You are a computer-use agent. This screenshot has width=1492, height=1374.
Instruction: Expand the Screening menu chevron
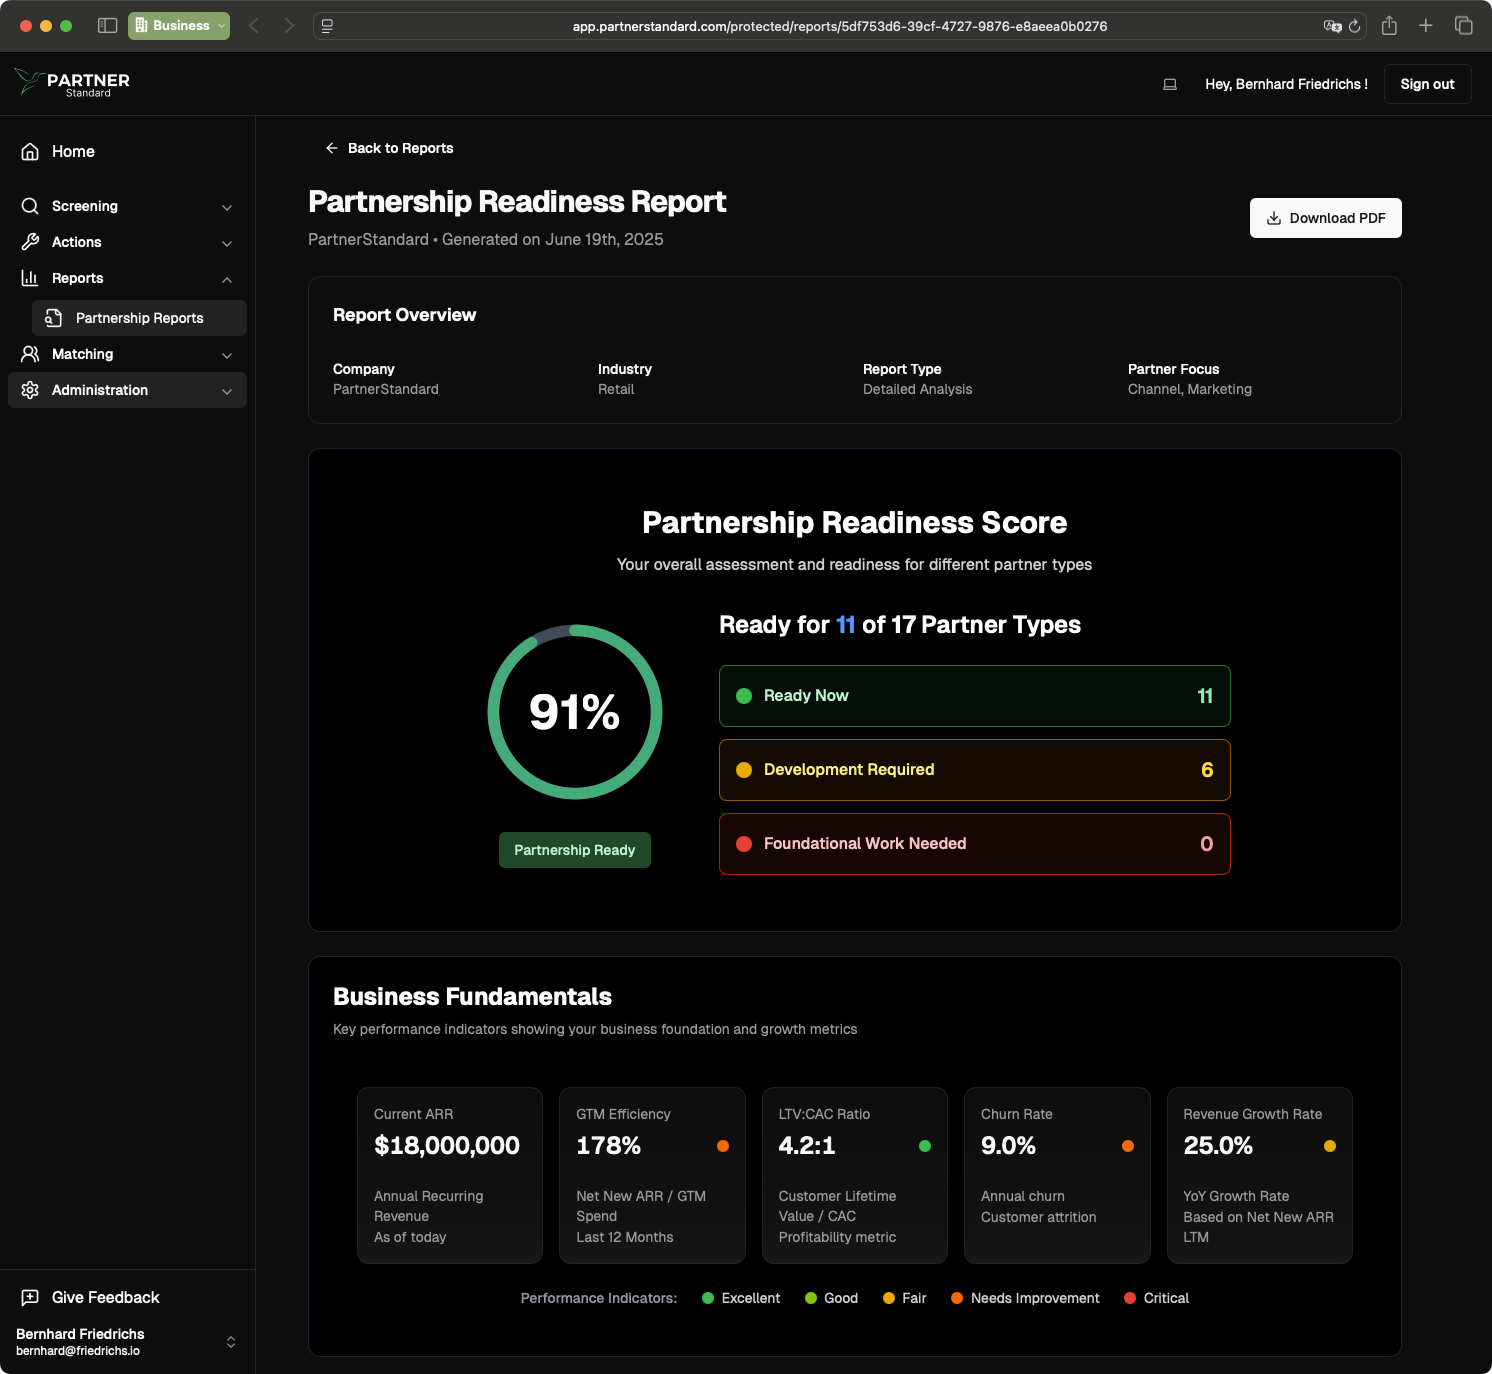(227, 207)
